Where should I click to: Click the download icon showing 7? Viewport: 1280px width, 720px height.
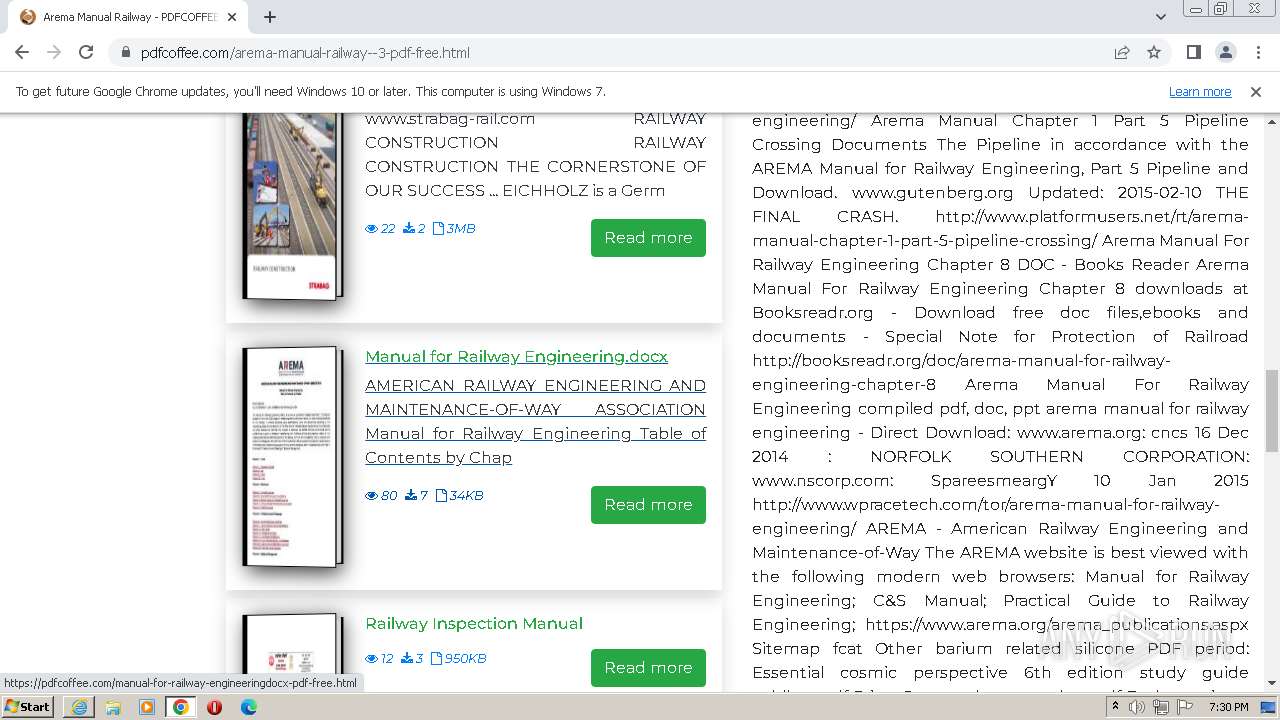410,496
